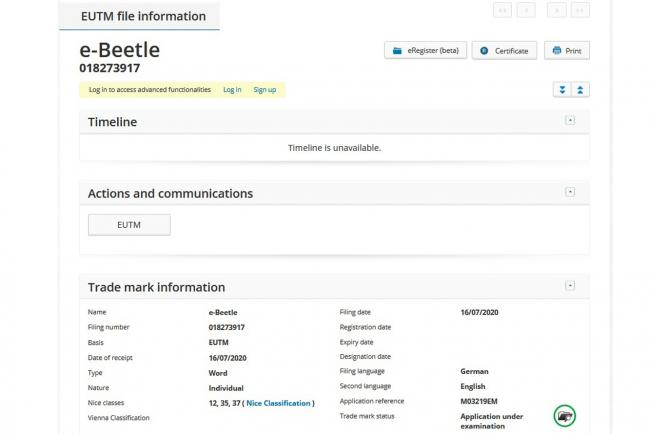650x434 pixels.
Task: Click the Application reference value M03219EM
Action: [479, 401]
